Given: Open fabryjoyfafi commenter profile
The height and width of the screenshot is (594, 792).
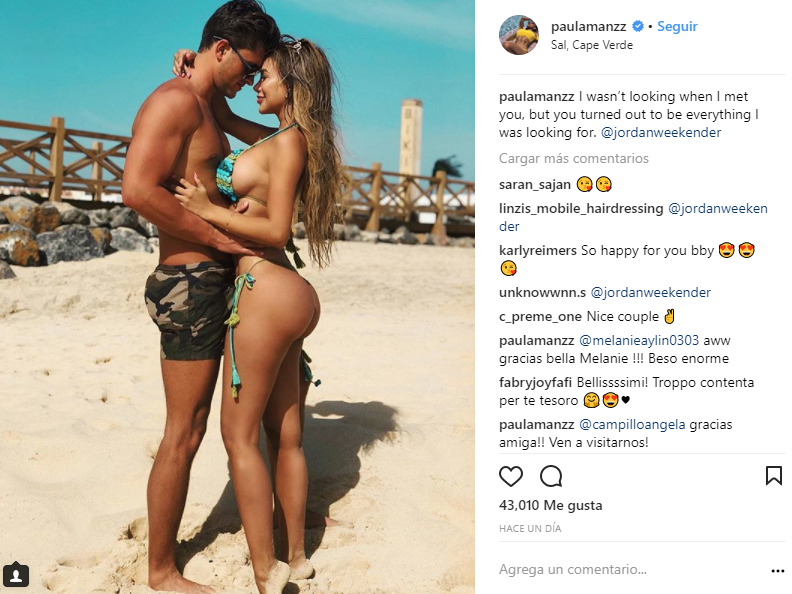Looking at the screenshot, I should (x=535, y=383).
